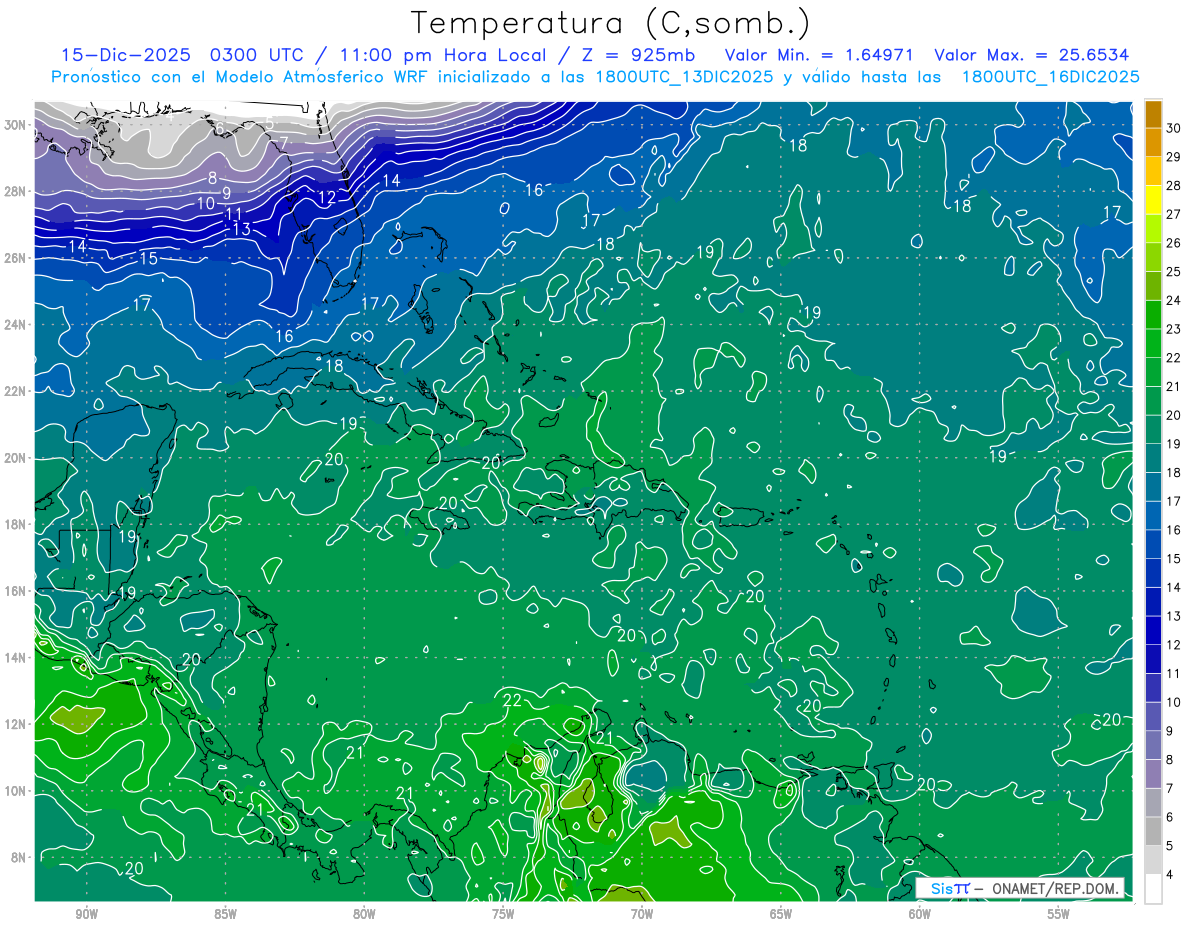1200x927 pixels.
Task: Click the '10' contour label on the map
Action: click(x=205, y=203)
